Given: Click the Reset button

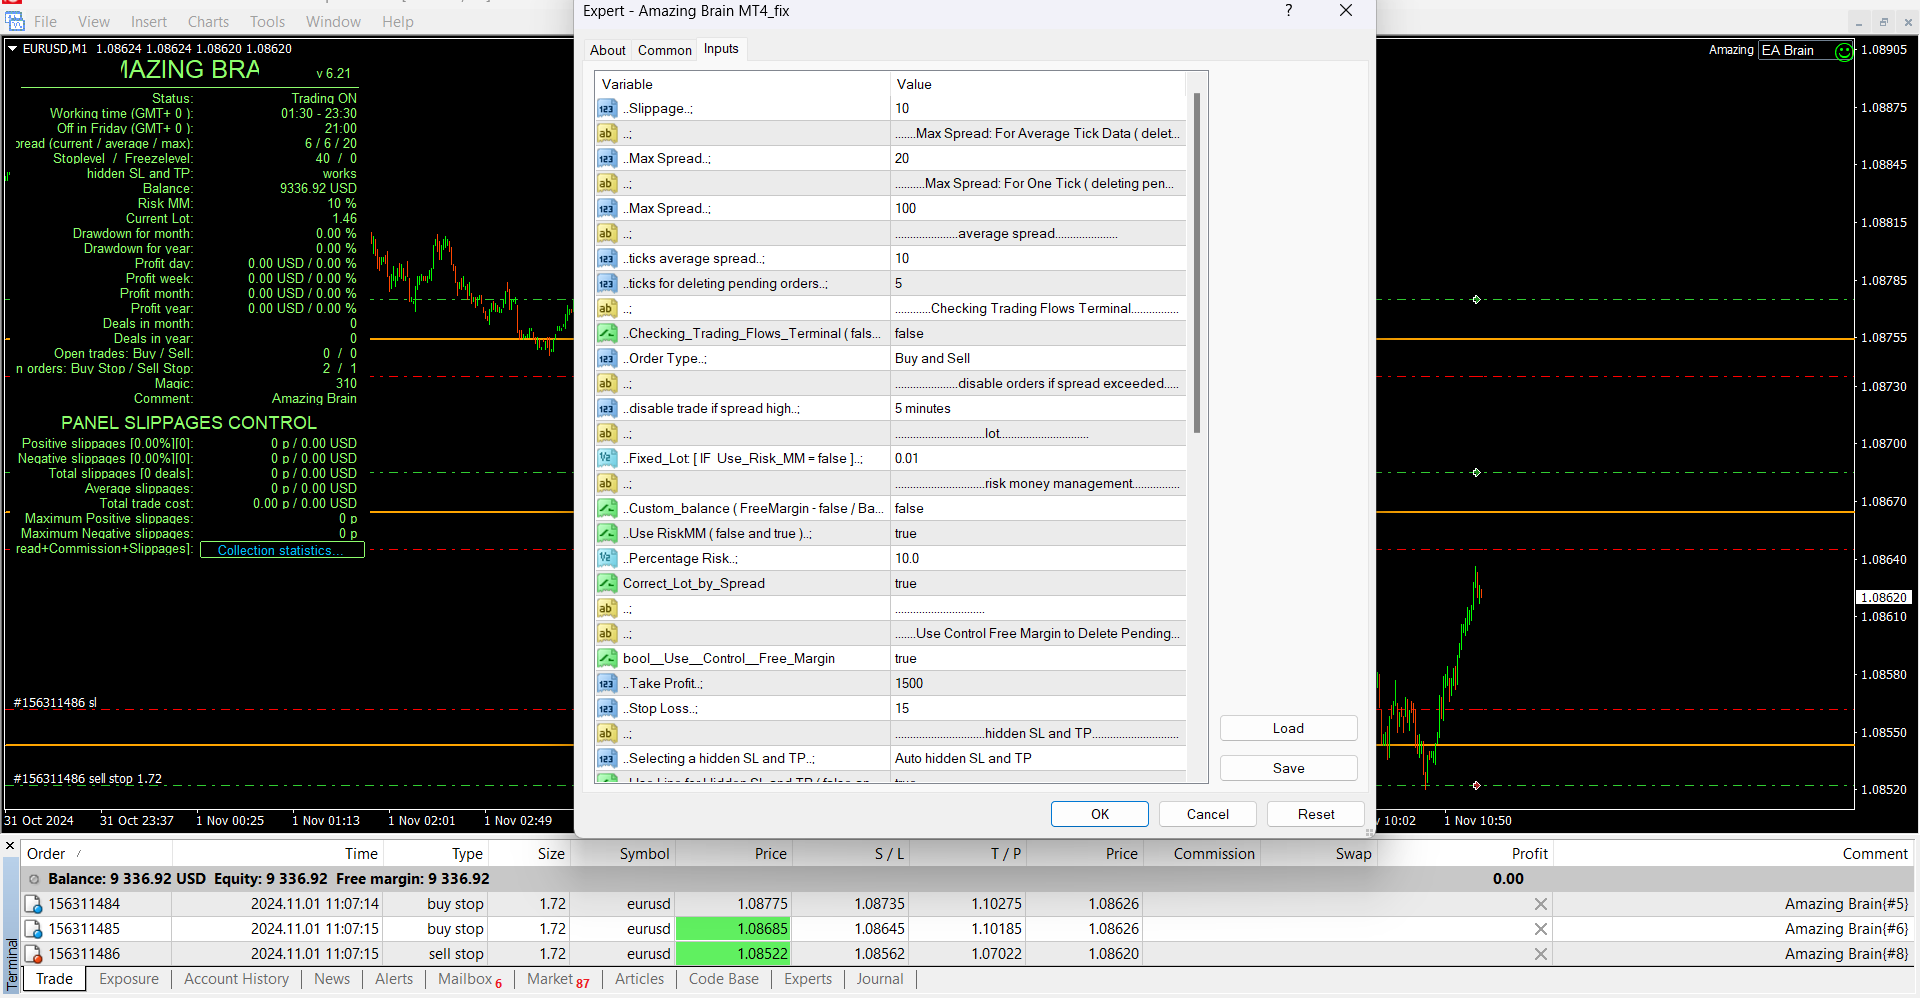Looking at the screenshot, I should [1315, 814].
